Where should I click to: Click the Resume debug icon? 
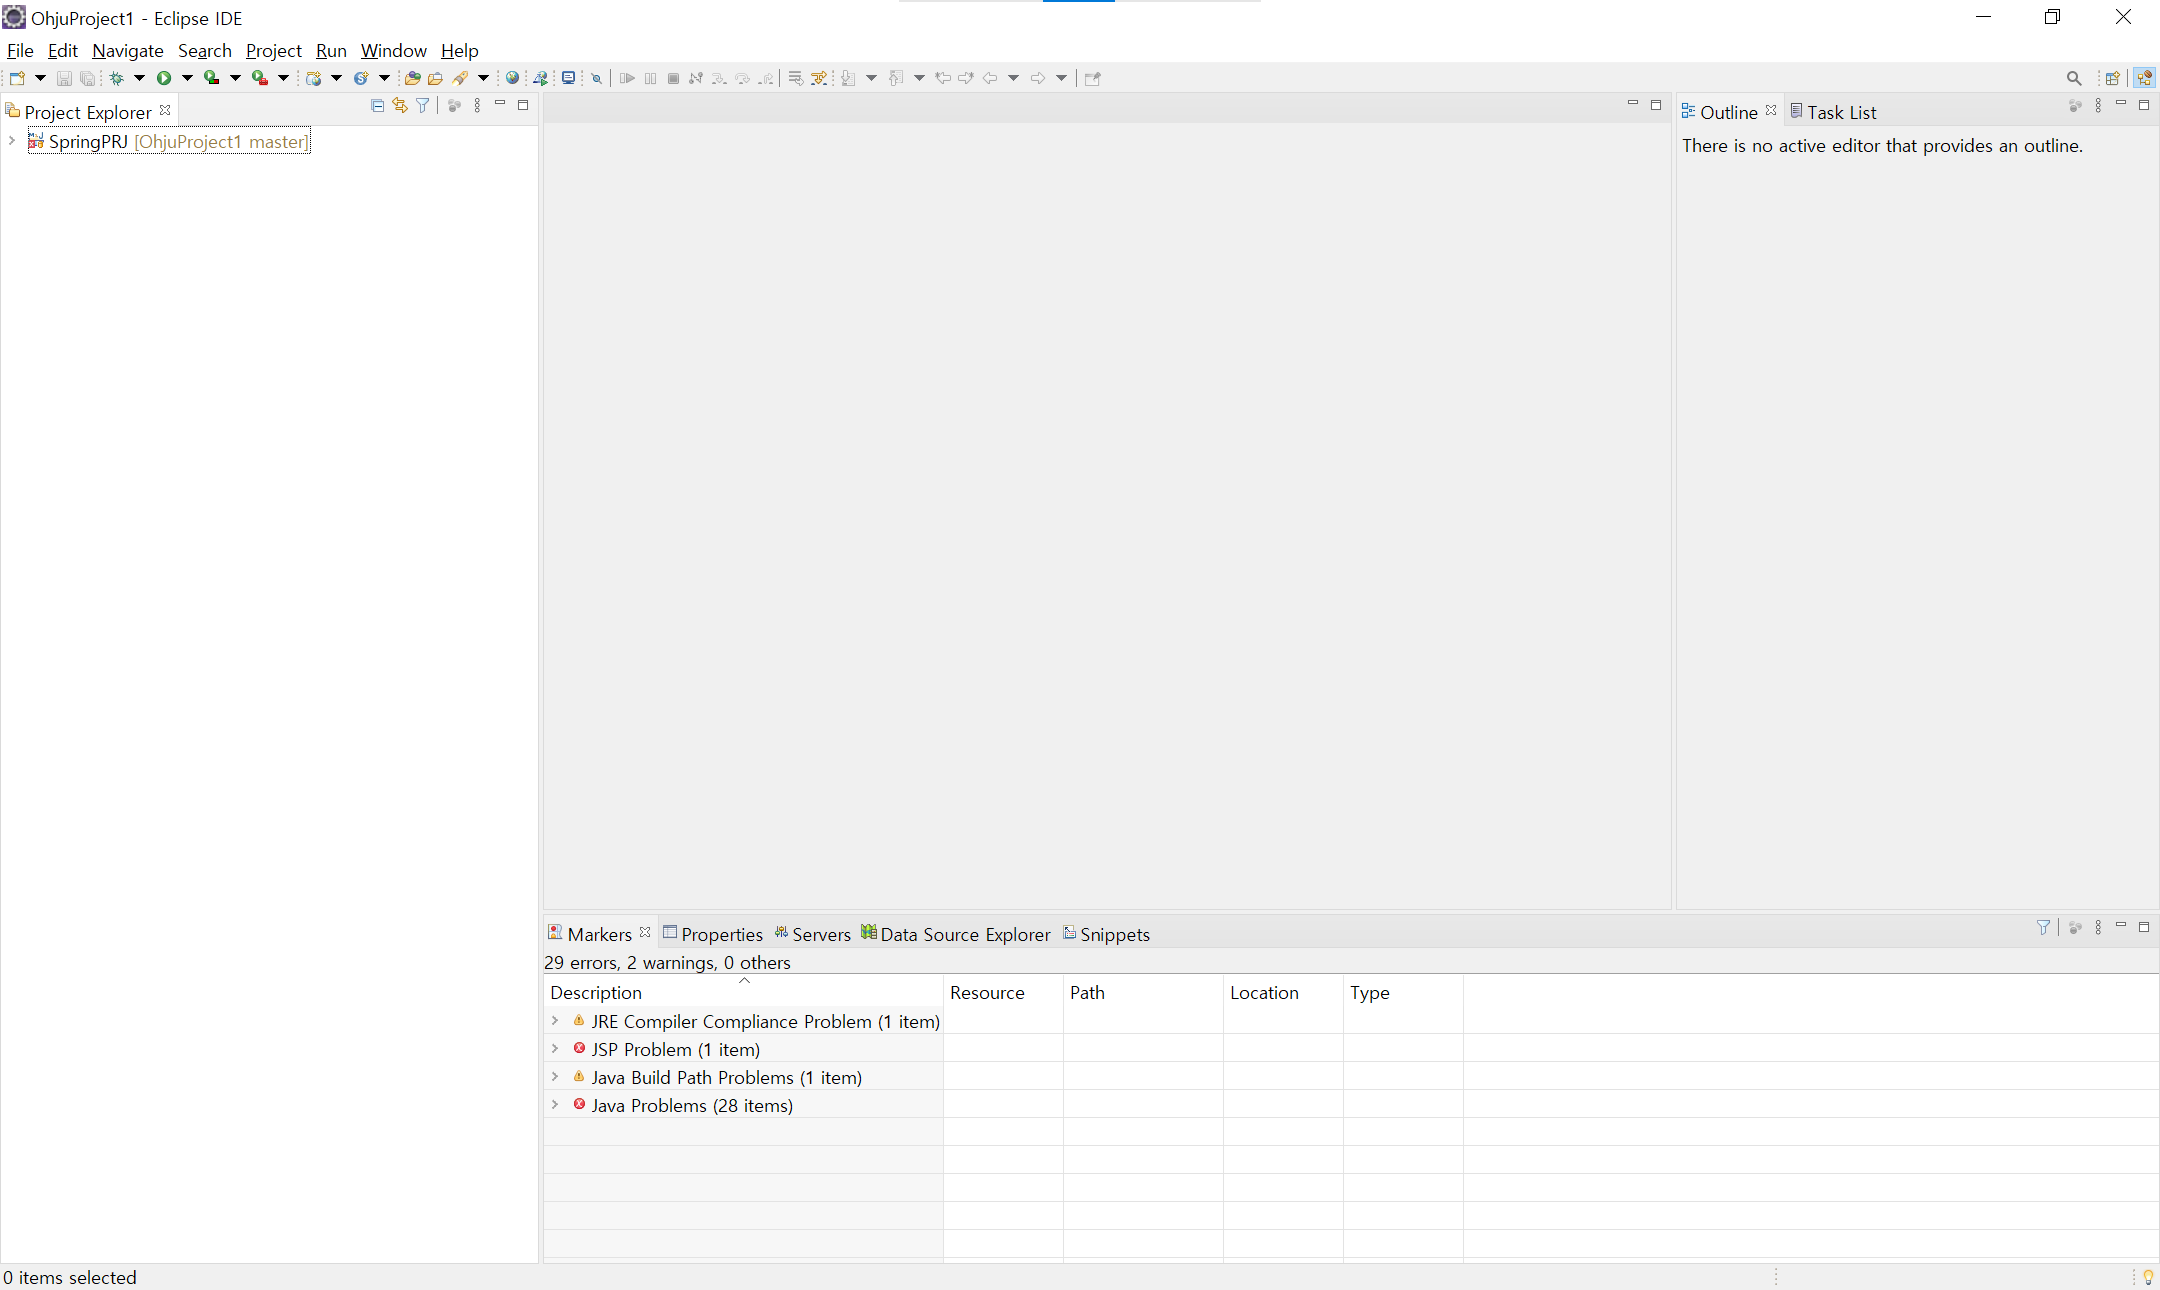tap(627, 78)
